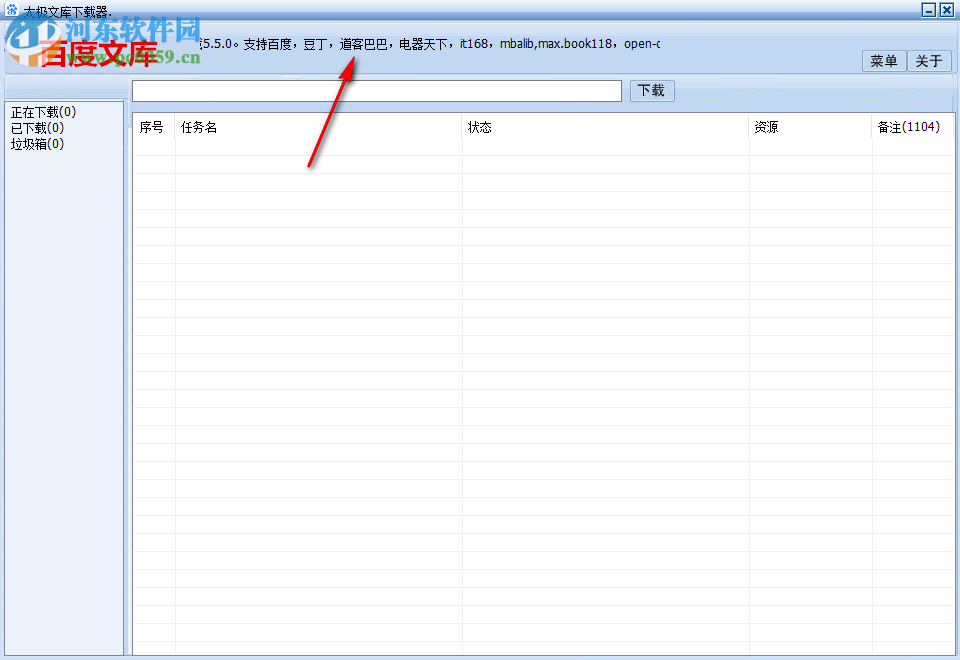Viewport: 960px width, 660px height.
Task: Click the 下载 button
Action: [x=652, y=91]
